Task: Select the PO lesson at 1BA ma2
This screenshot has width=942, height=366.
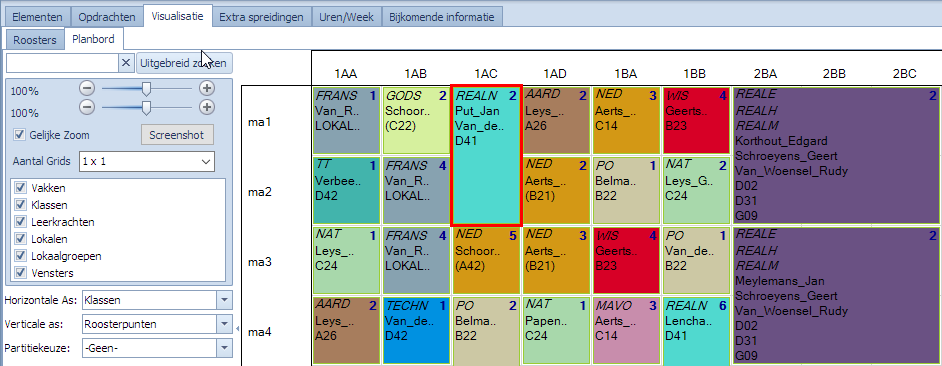Action: click(x=626, y=191)
